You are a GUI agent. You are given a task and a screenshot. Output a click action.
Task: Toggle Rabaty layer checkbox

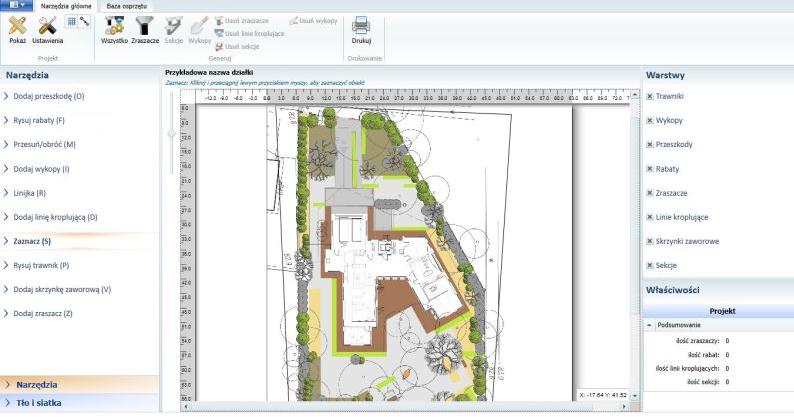pyautogui.click(x=650, y=169)
